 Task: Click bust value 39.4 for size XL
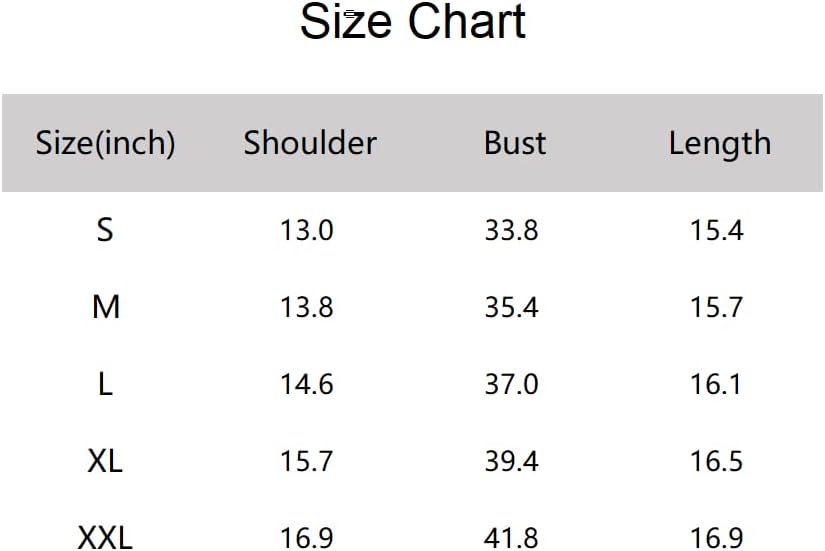coord(511,461)
